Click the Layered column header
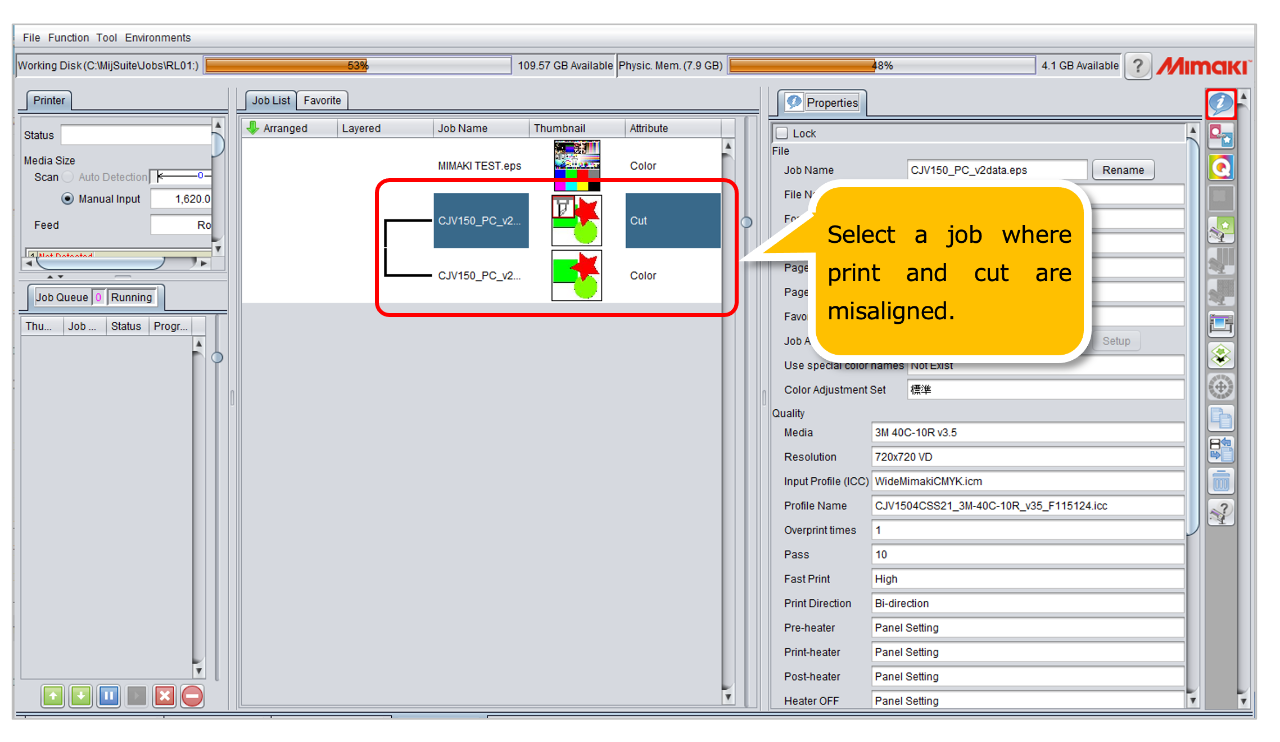This screenshot has height=742, width=1280. click(x=385, y=128)
